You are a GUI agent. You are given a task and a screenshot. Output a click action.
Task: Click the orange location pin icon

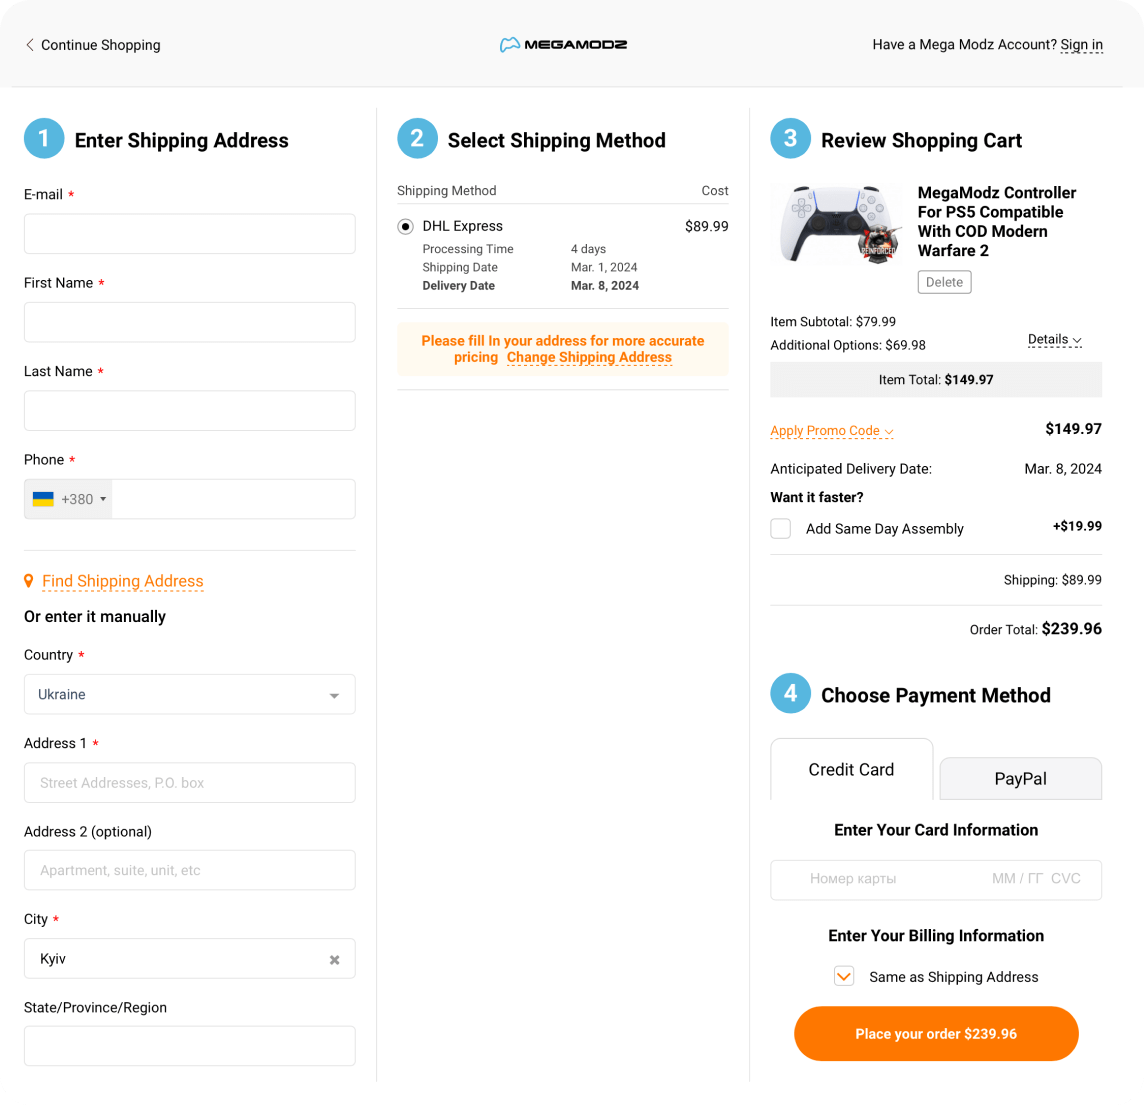pyautogui.click(x=29, y=581)
